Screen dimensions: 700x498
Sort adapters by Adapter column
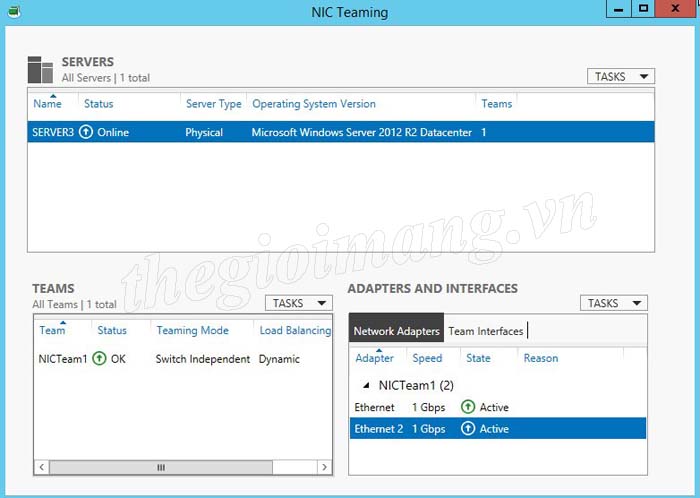point(375,358)
